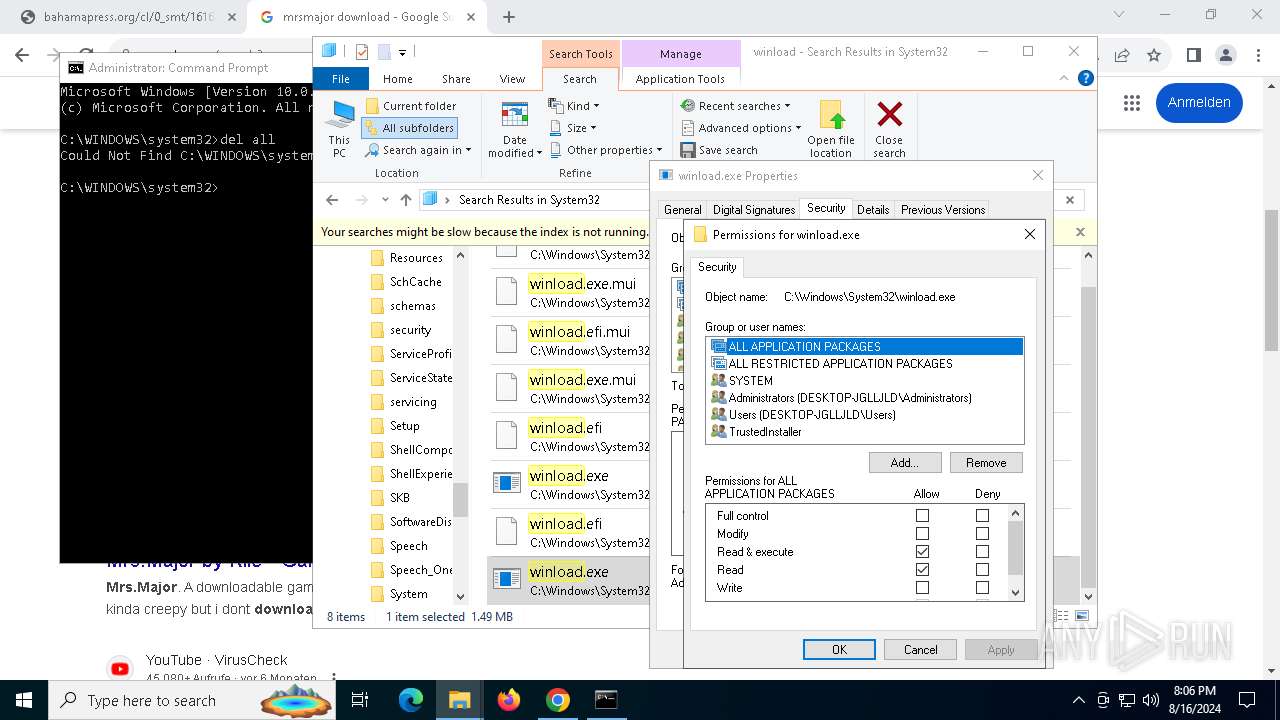Check Deny for Read permission
This screenshot has height=720, width=1280.
982,570
